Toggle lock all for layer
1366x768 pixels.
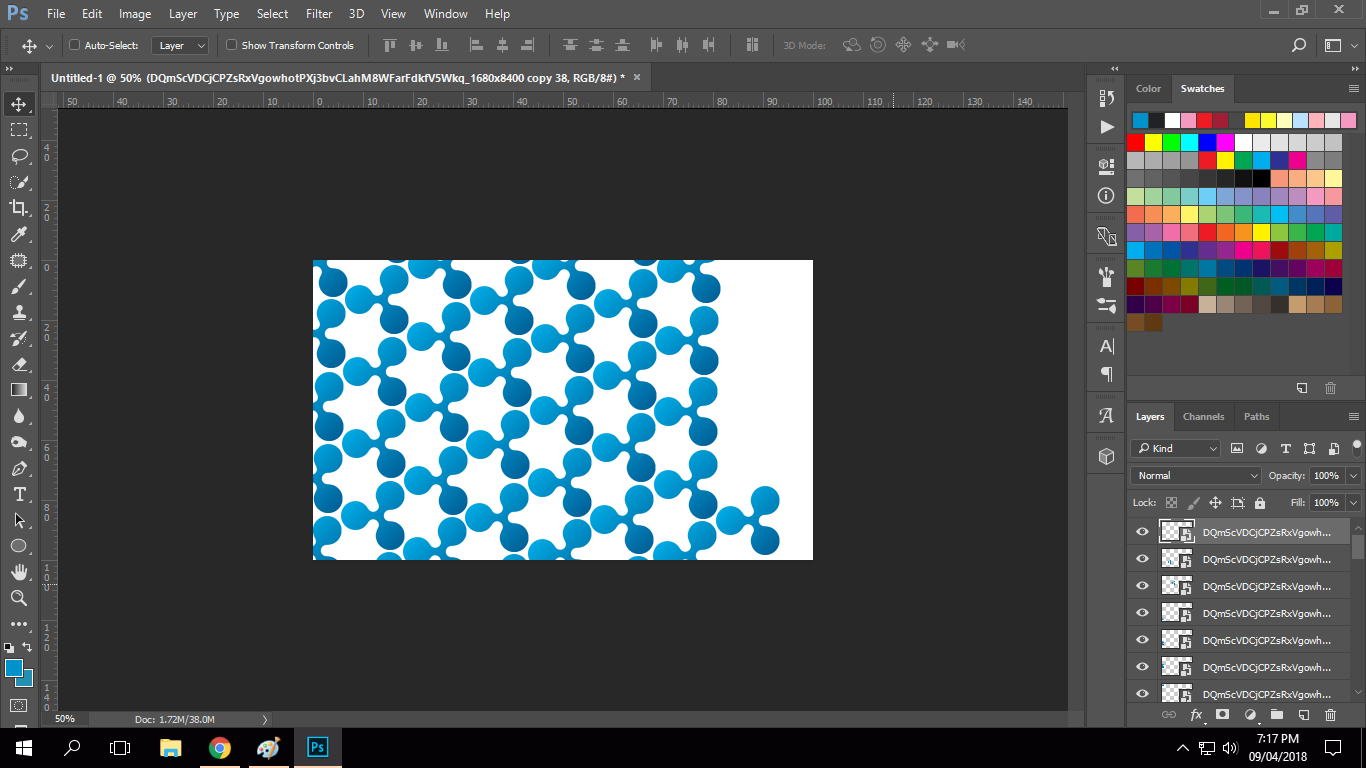click(x=1260, y=503)
